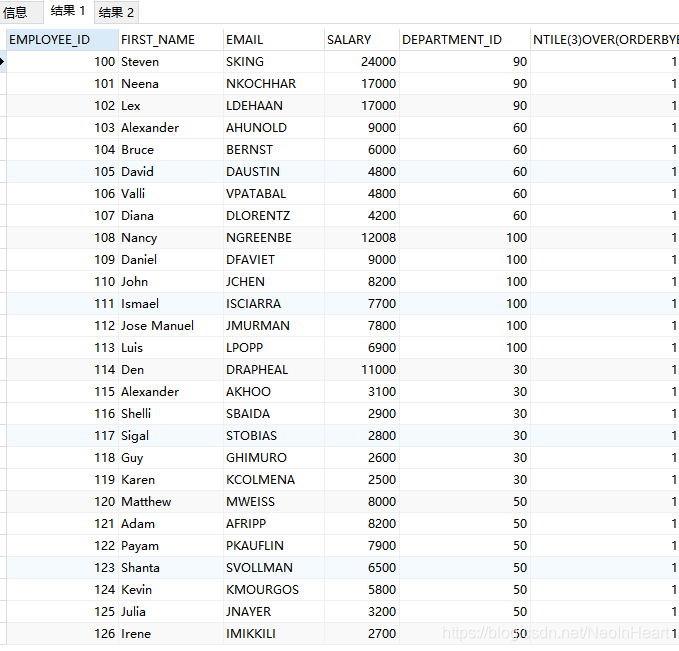Select the salary 7900 cell
Screen dimensions: 679x651
pos(361,546)
